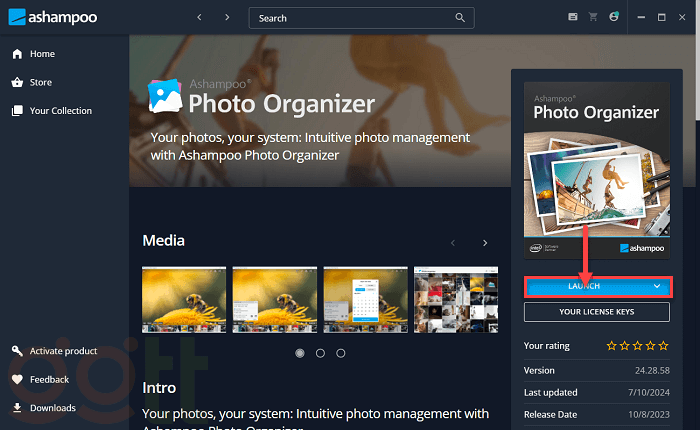Open the fourth media thumbnail with photo grid
The width and height of the screenshot is (700, 430).
coord(456,299)
